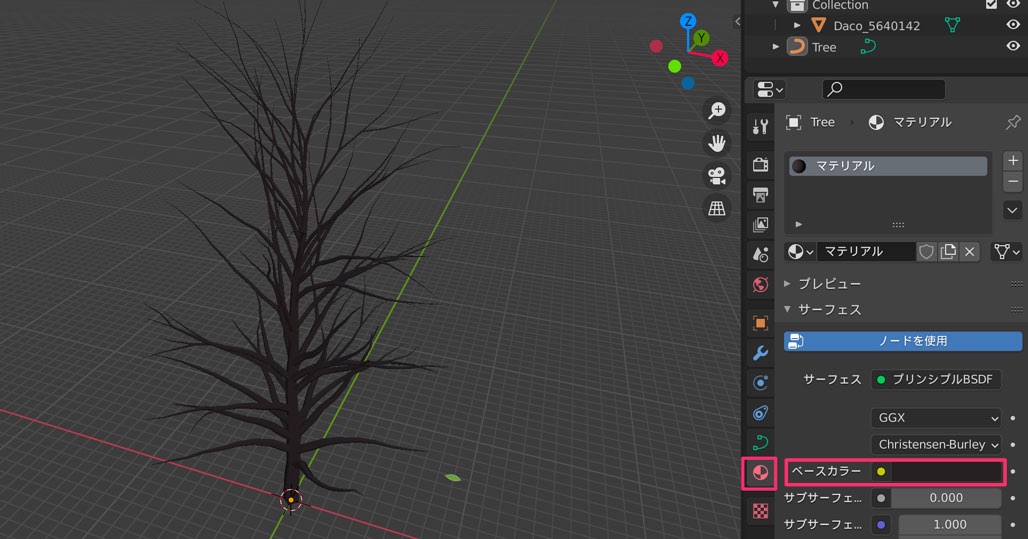Click the dot beside Base Color field
This screenshot has height=539, width=1028.
click(x=1013, y=471)
